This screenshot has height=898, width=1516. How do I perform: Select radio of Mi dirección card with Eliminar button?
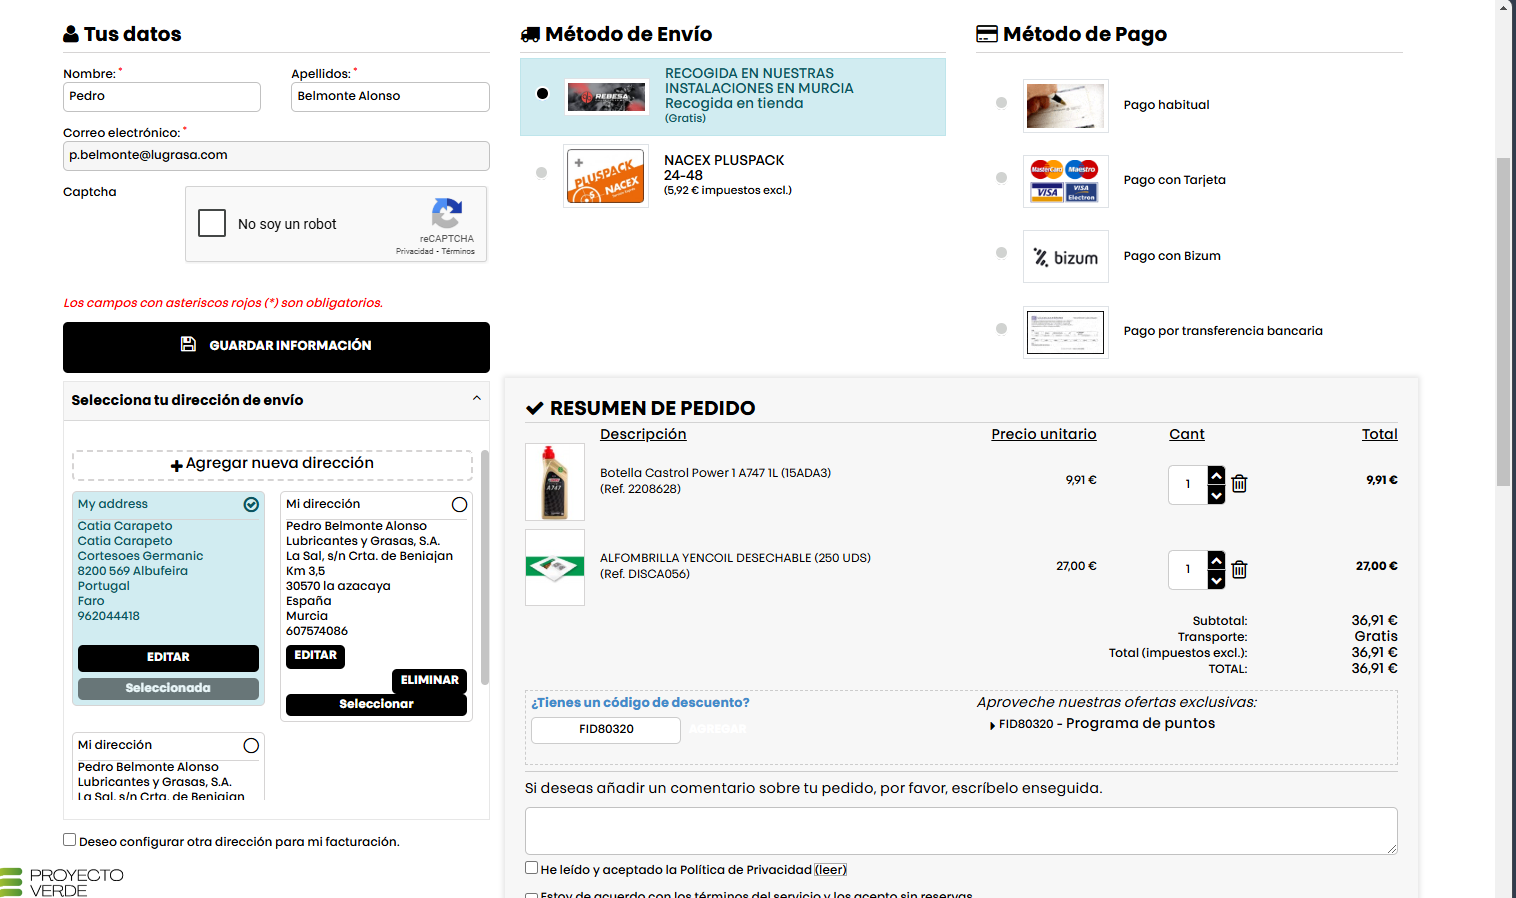pyautogui.click(x=460, y=505)
